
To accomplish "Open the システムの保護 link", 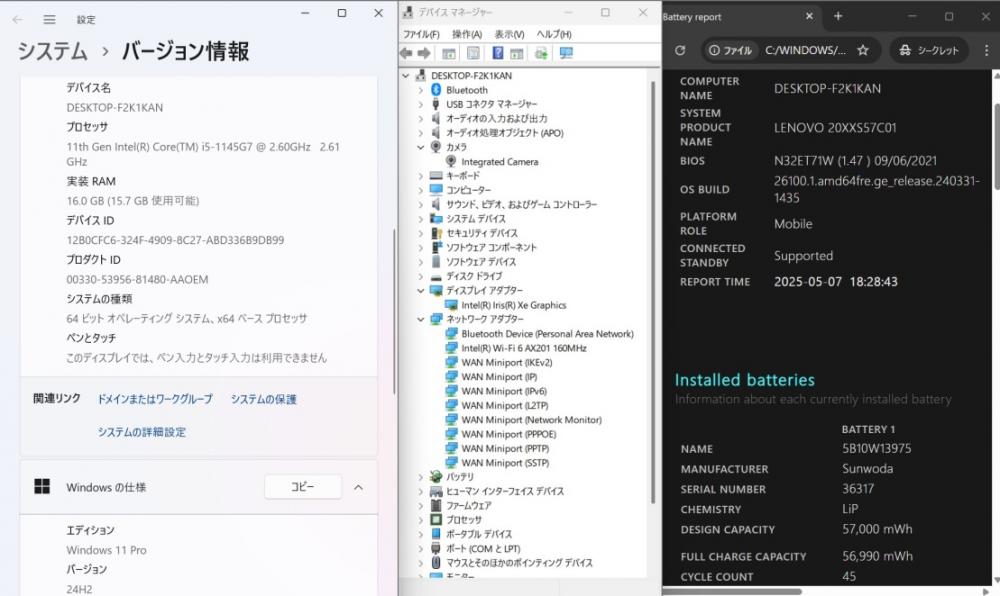I will [x=263, y=399].
